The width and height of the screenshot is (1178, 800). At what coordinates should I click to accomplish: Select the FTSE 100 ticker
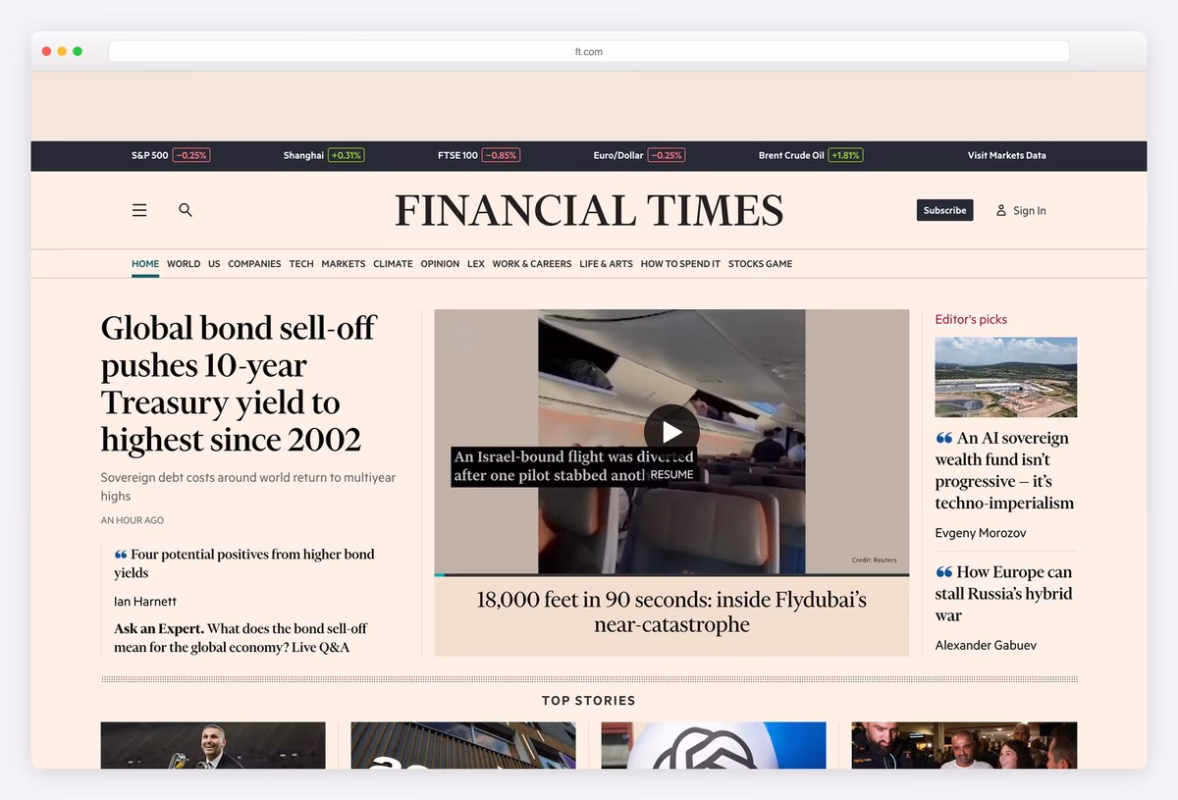(x=479, y=155)
